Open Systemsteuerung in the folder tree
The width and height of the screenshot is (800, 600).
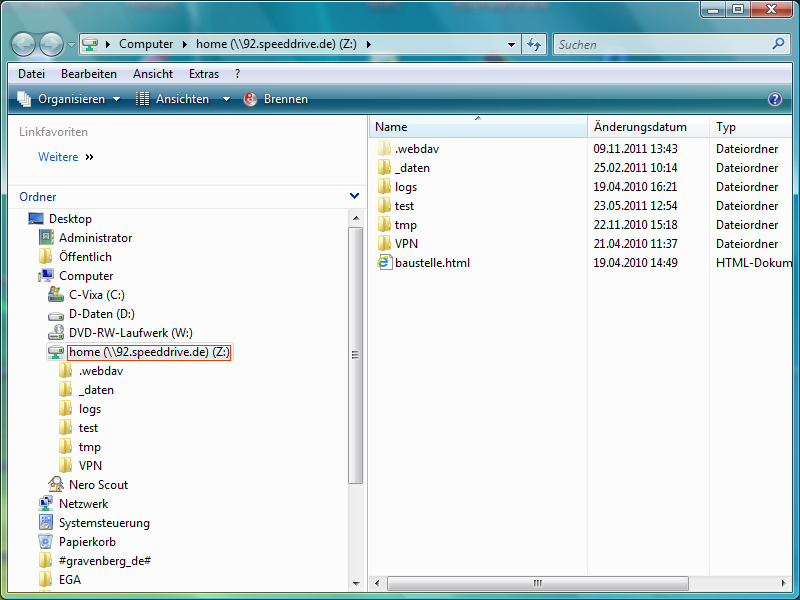pyautogui.click(x=104, y=523)
